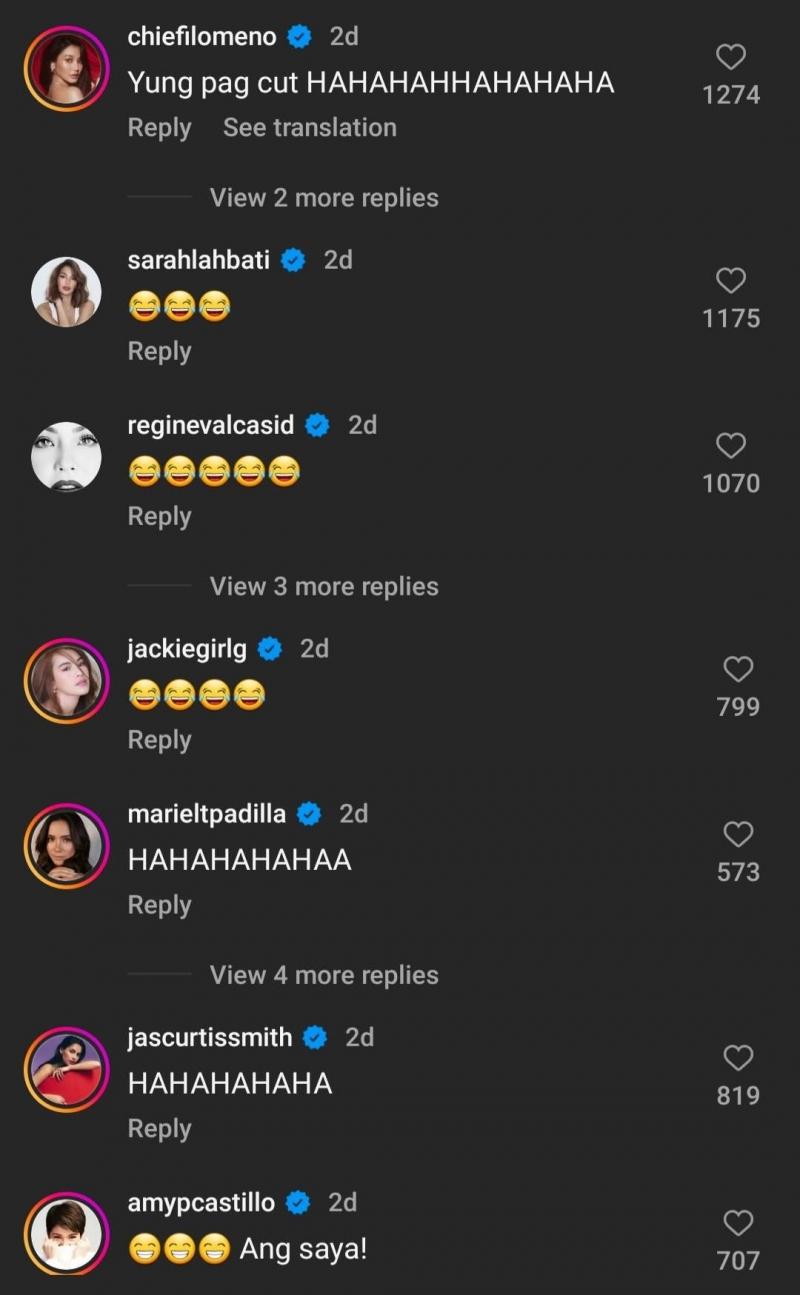Viewport: 800px width, 1295px height.
Task: Click "See translation" on chiefilomeno's comment
Action: click(x=310, y=128)
